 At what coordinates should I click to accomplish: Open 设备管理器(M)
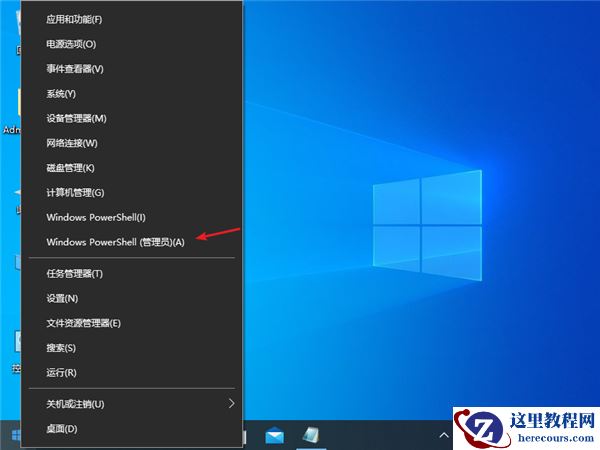(132, 119)
